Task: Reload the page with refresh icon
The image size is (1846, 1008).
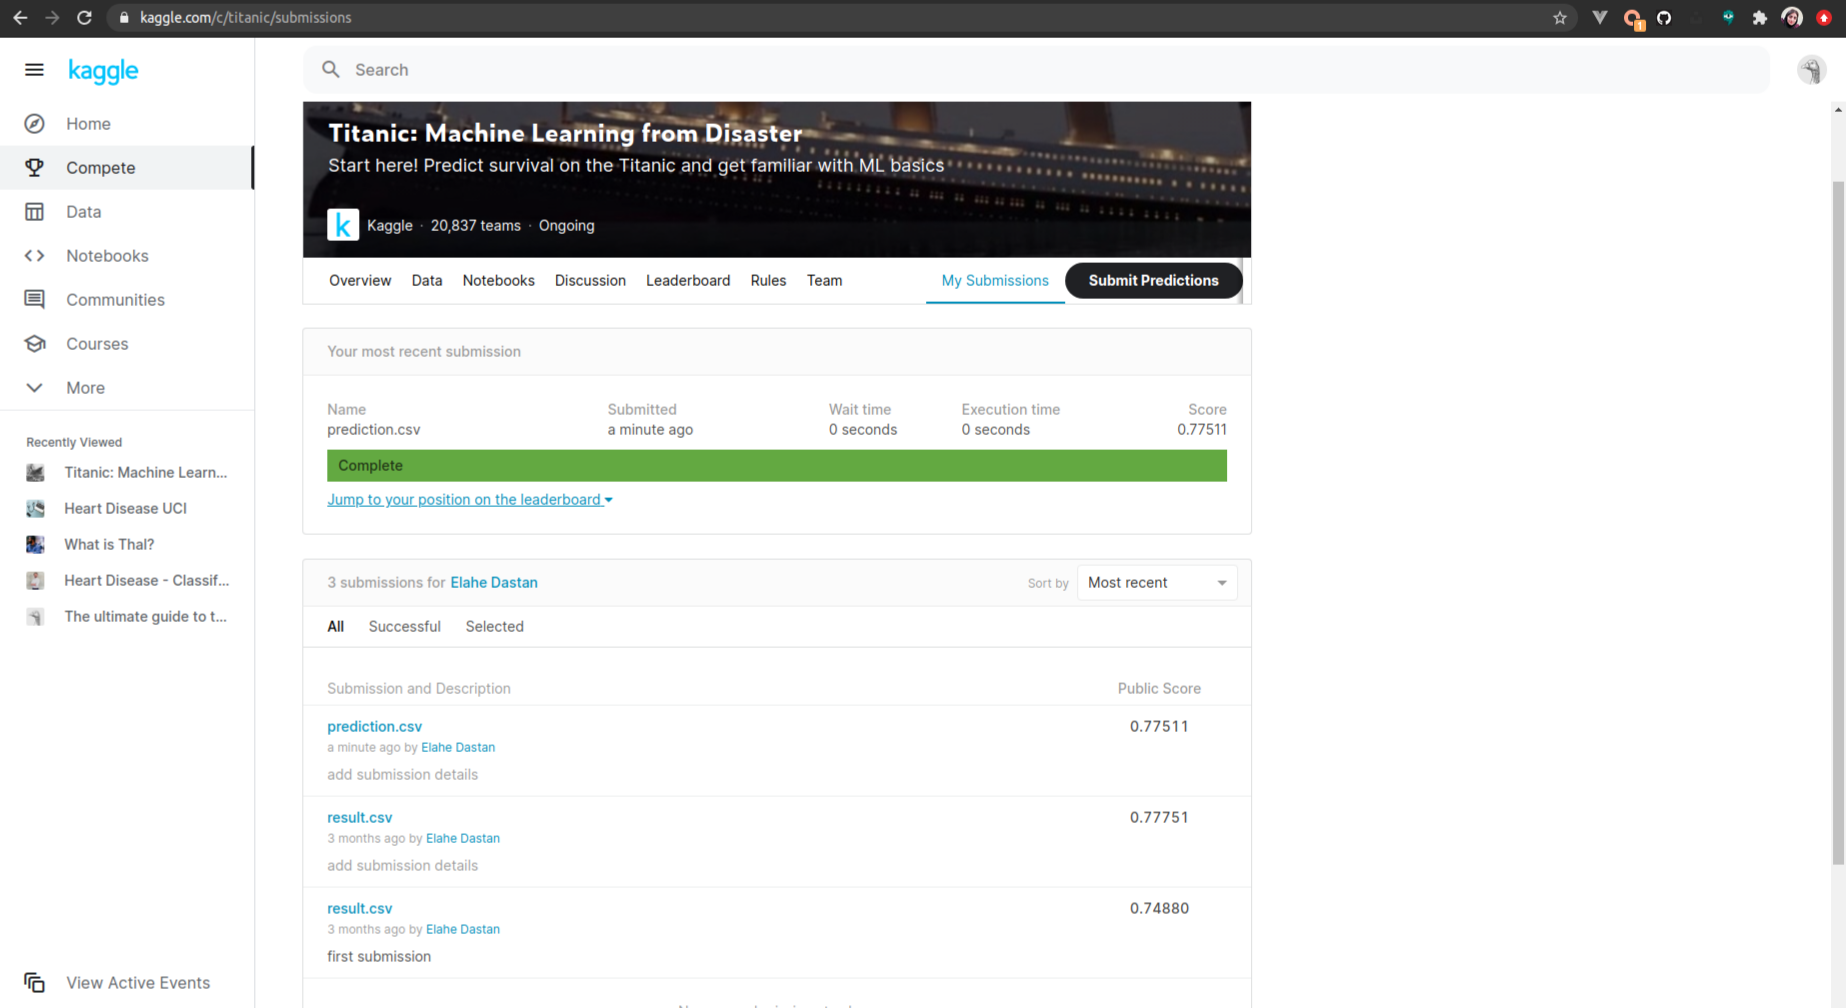Action: [x=84, y=18]
